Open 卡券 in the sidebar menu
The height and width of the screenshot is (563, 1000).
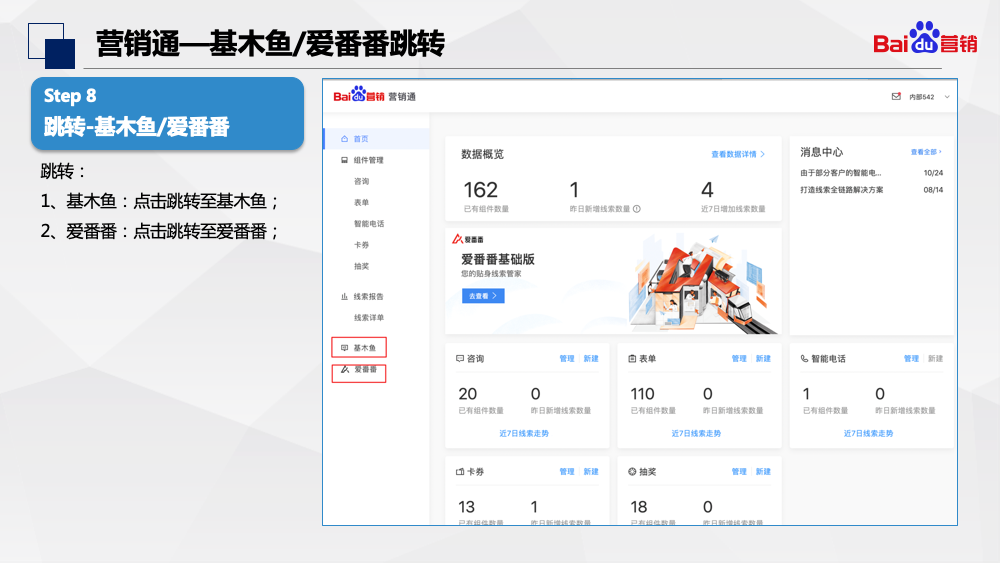coord(362,245)
